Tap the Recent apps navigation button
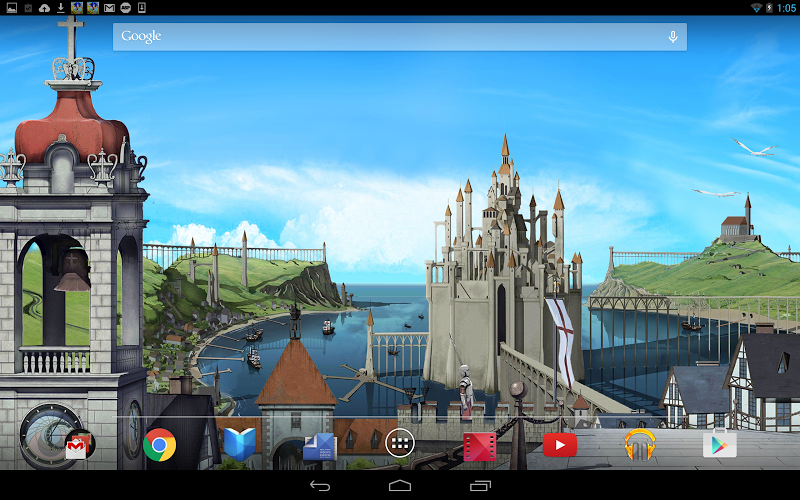Viewport: 800px width, 500px height. 480,486
